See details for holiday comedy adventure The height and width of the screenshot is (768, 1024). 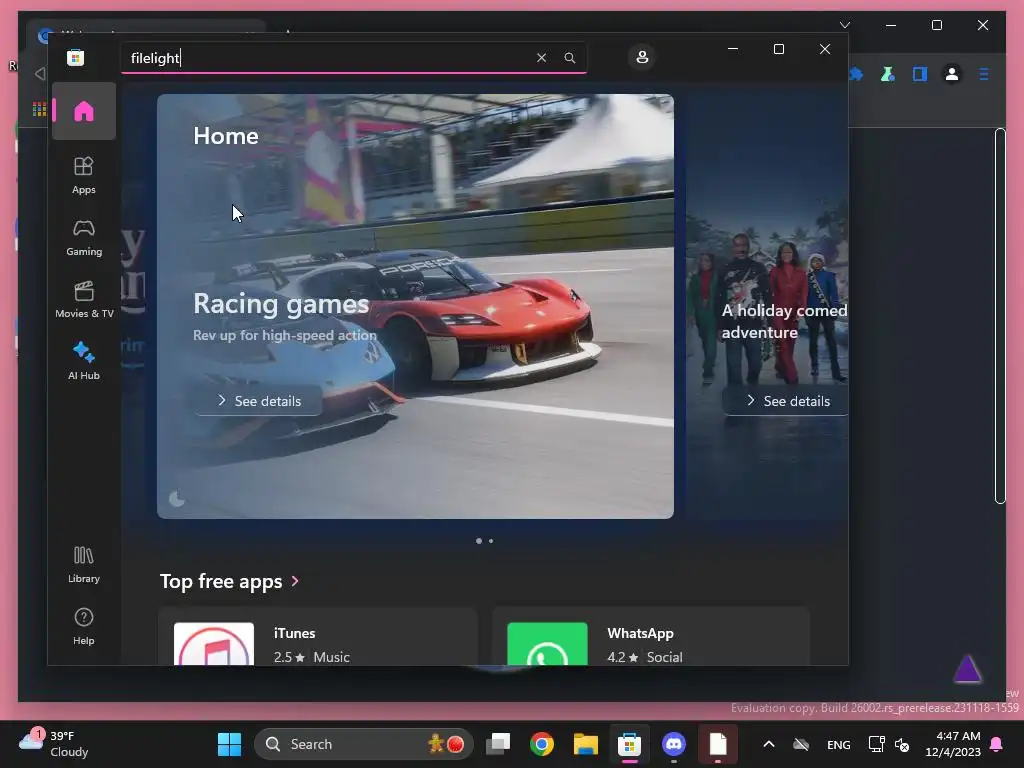coord(787,401)
